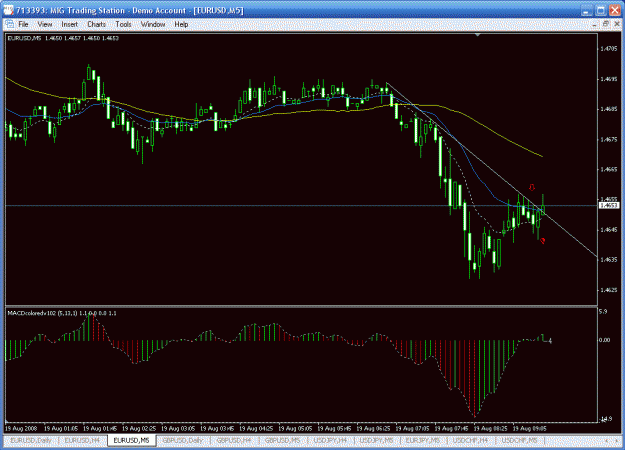625x450 pixels.
Task: Switch to the GBPUSD,Daily chart tab
Action: 183,440
